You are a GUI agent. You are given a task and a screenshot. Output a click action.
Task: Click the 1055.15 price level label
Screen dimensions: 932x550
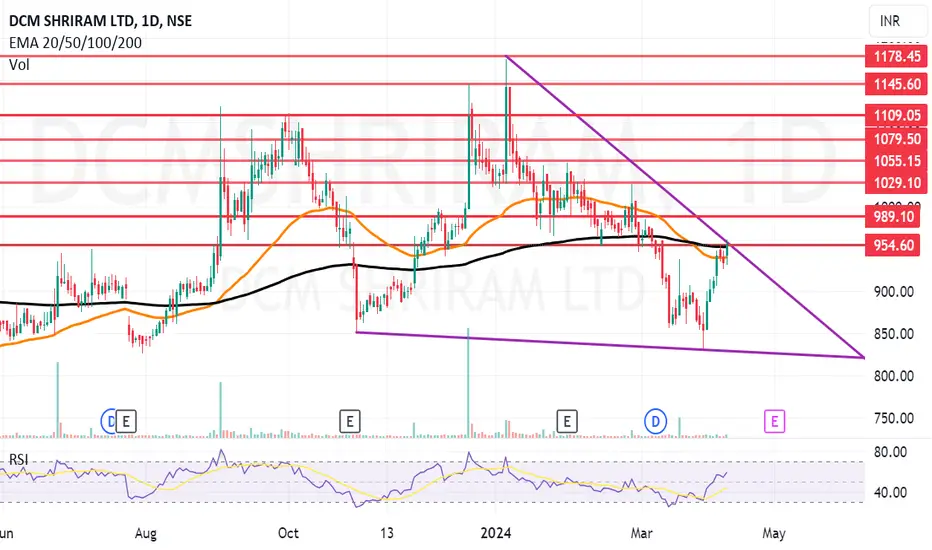point(896,161)
